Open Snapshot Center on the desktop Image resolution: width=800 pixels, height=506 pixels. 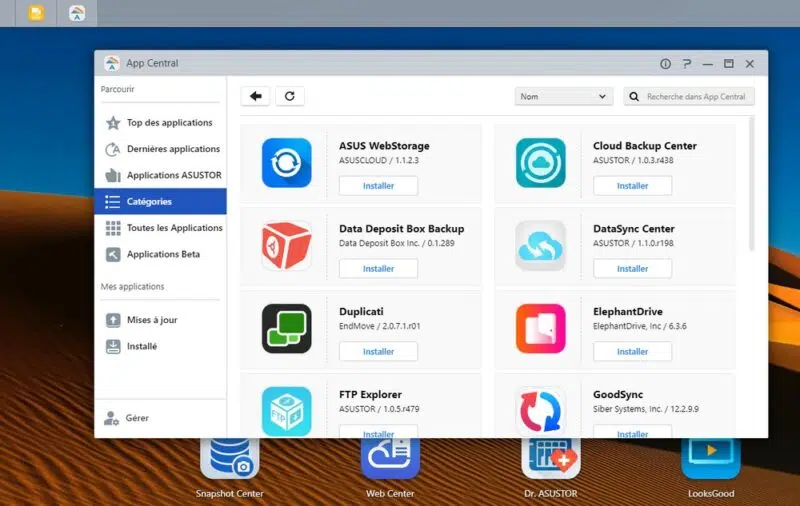tap(230, 467)
